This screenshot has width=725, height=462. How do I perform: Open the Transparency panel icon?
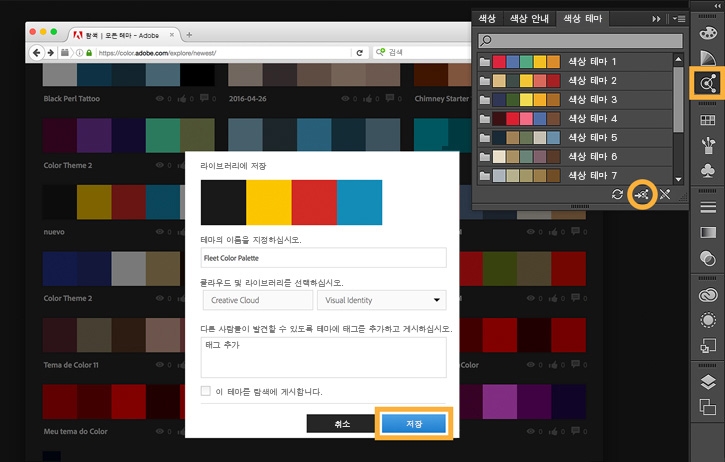[707, 258]
